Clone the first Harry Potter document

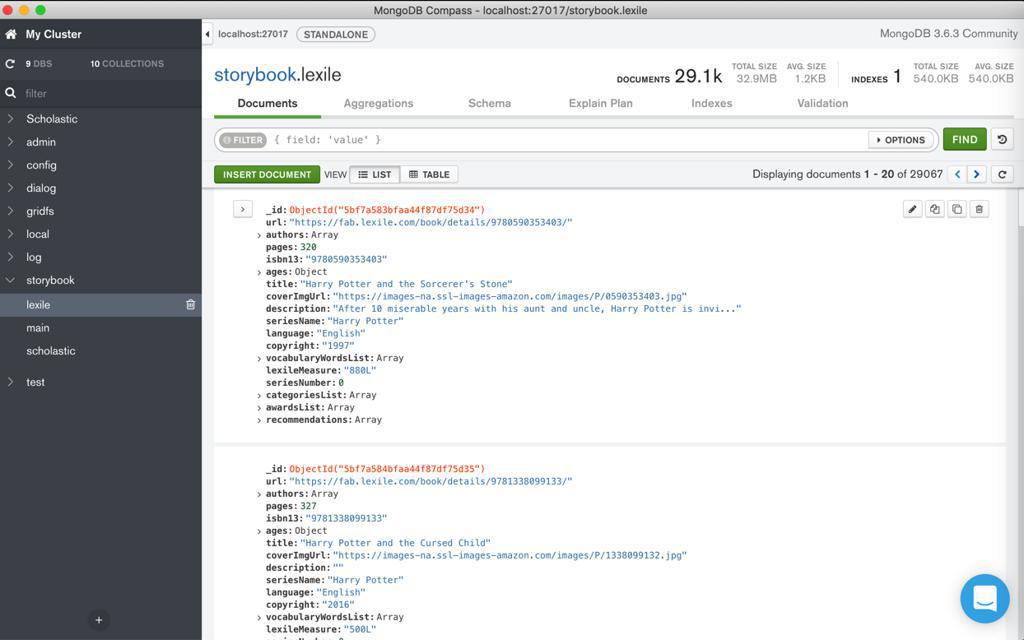click(957, 209)
